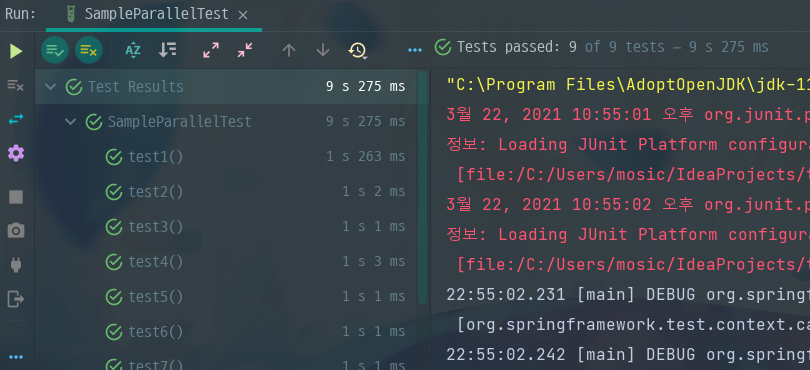This screenshot has width=810, height=370.
Task: Click the green Rerun tests play icon
Action: coord(16,51)
